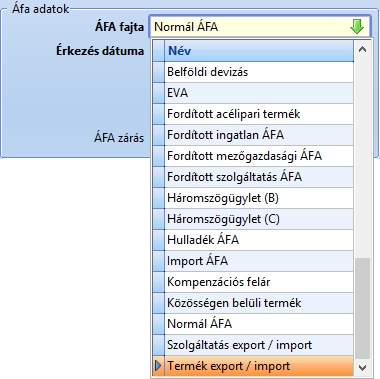Viewport: 380px width, 379px height.
Task: Select Belföldi devizás from the list
Action: click(259, 72)
